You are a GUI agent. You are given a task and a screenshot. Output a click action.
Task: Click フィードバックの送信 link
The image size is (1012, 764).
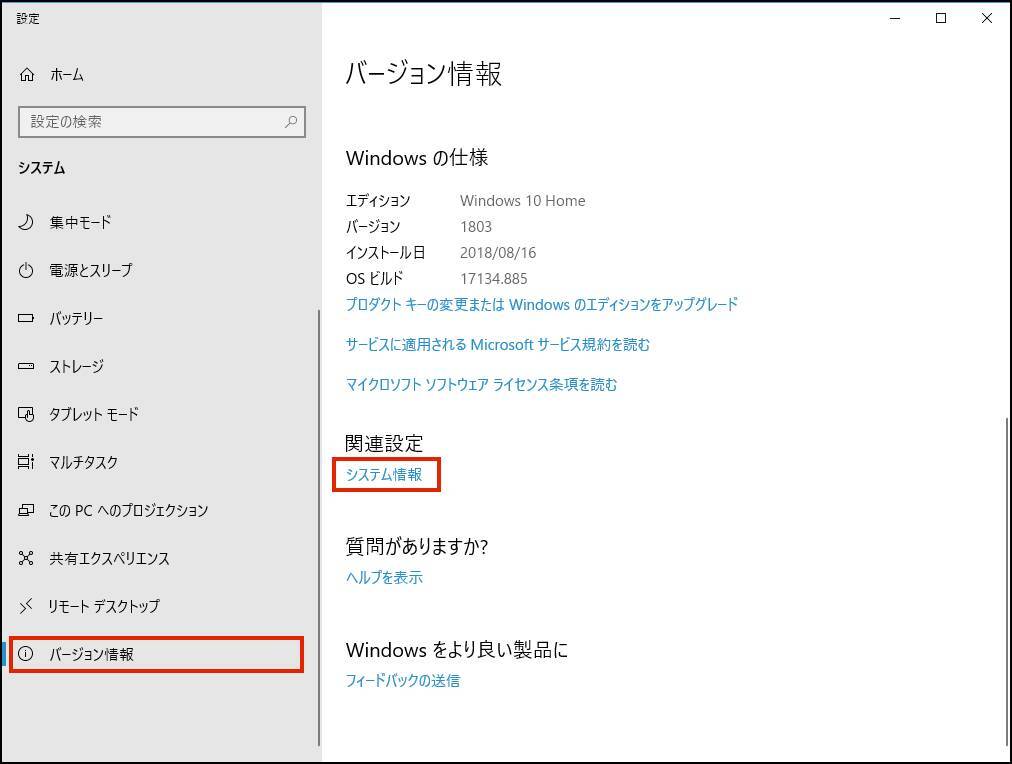tap(402, 680)
